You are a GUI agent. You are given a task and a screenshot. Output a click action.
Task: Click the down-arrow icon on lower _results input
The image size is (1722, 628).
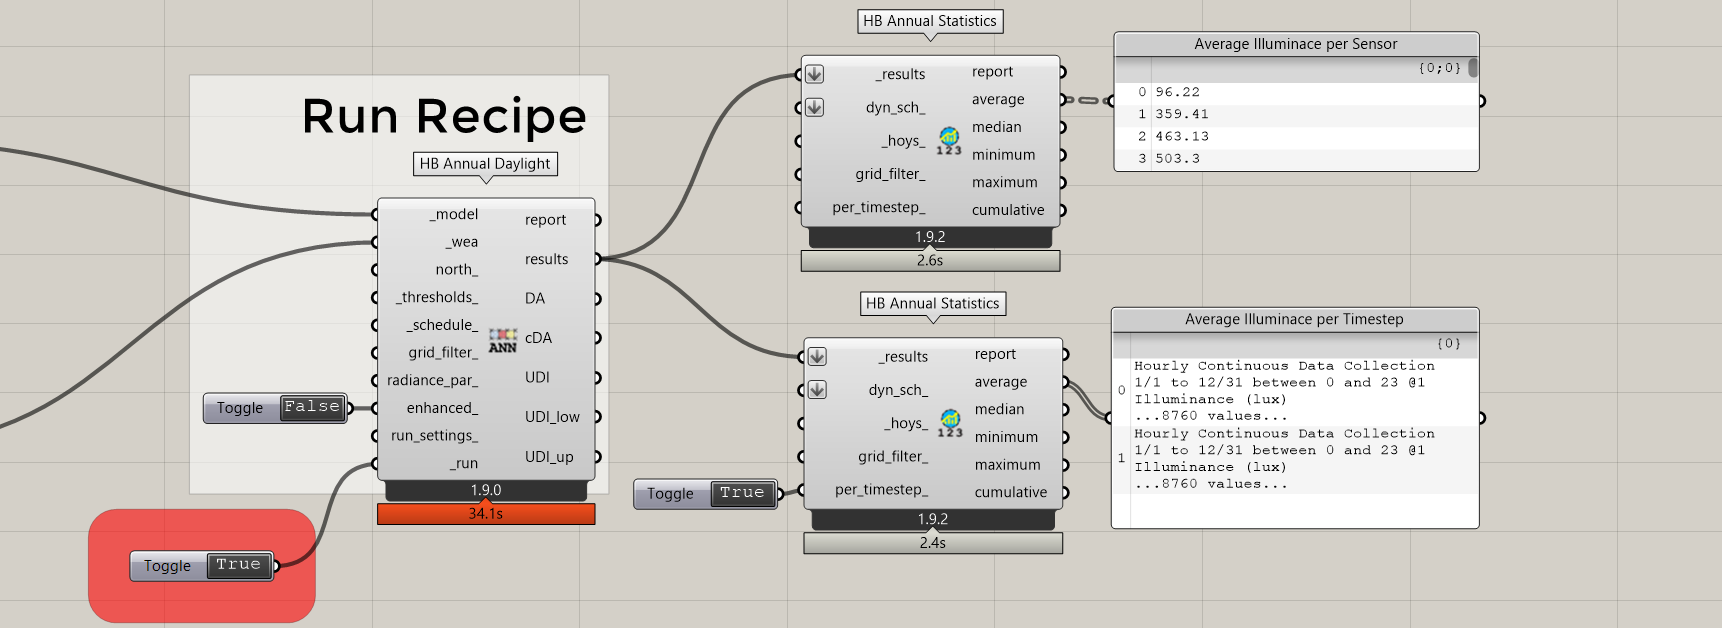pyautogui.click(x=817, y=356)
